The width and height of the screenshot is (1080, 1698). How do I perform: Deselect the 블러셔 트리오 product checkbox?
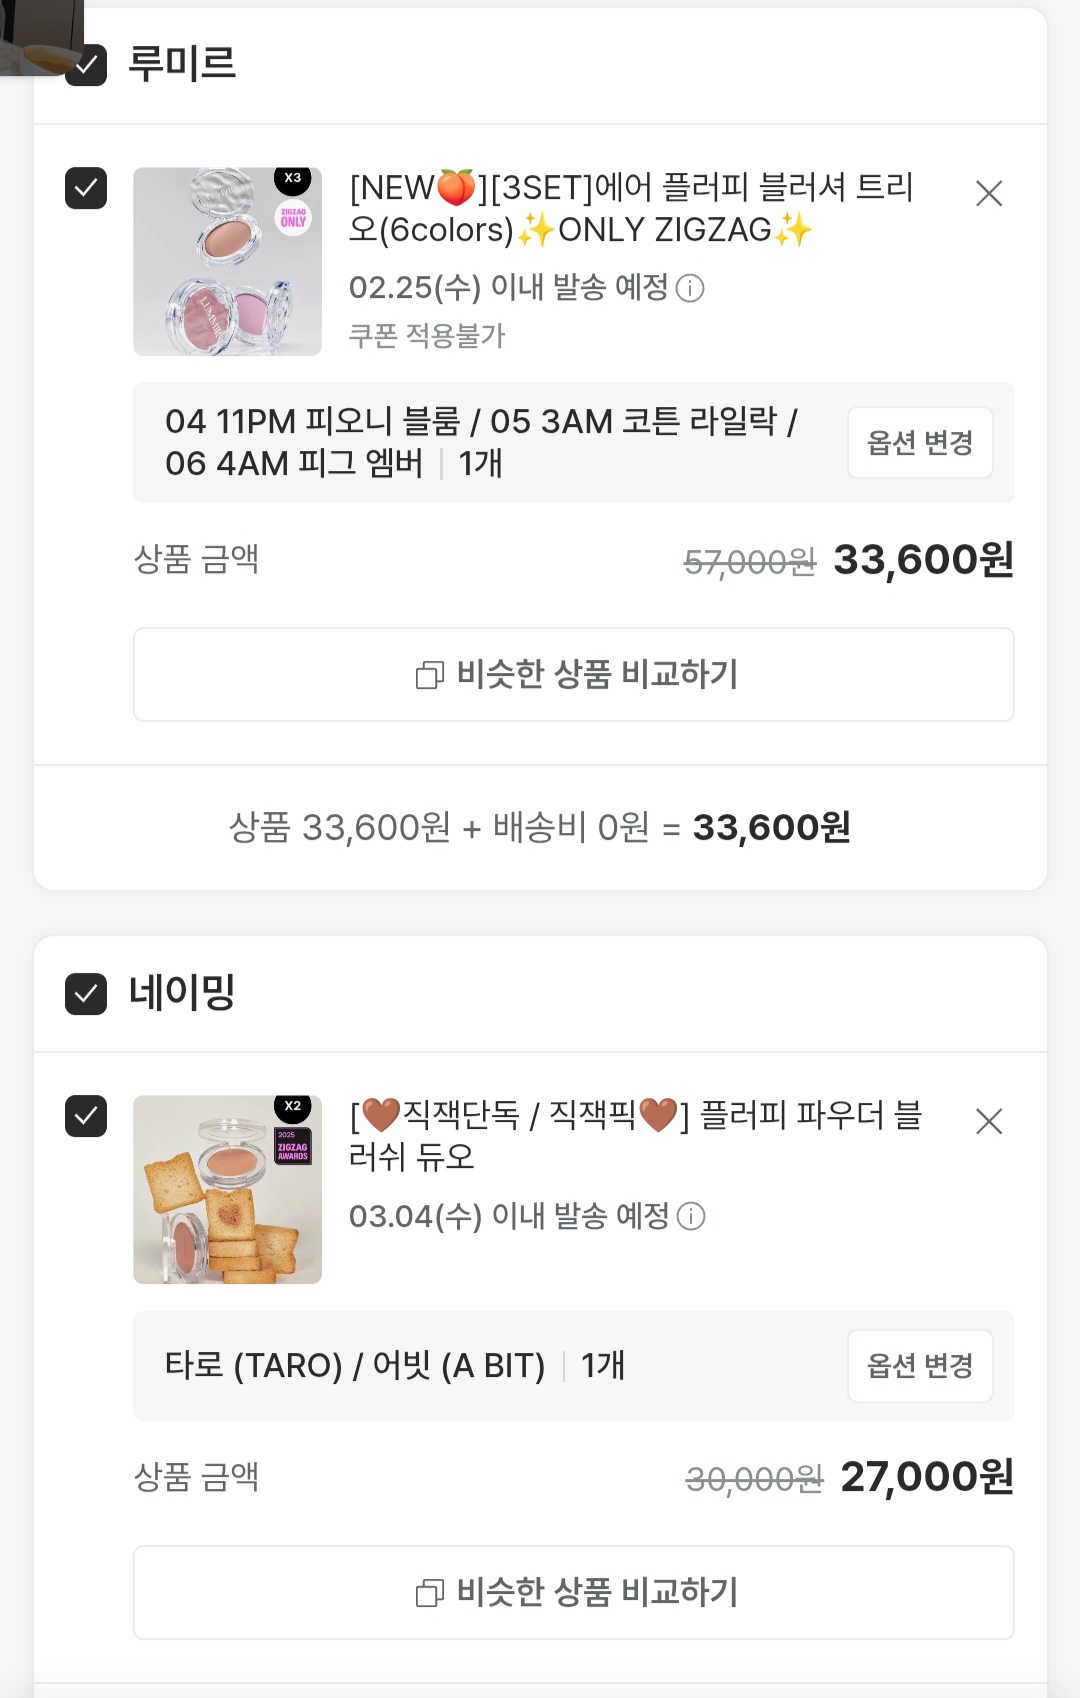[x=86, y=188]
